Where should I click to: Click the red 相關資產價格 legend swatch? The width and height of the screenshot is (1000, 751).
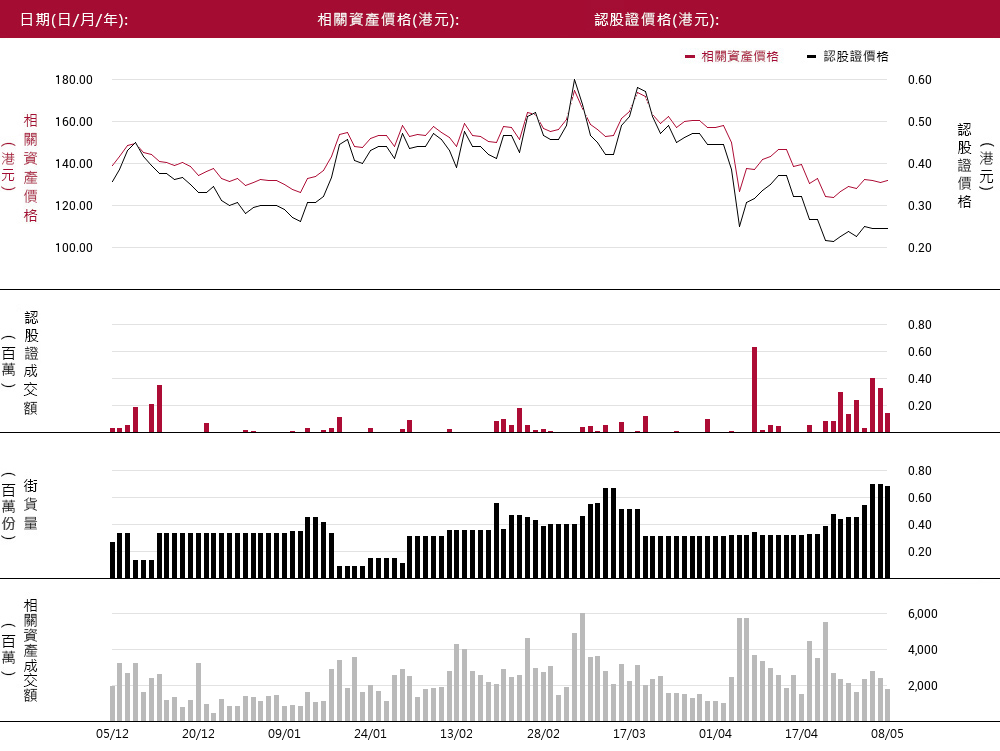[689, 57]
